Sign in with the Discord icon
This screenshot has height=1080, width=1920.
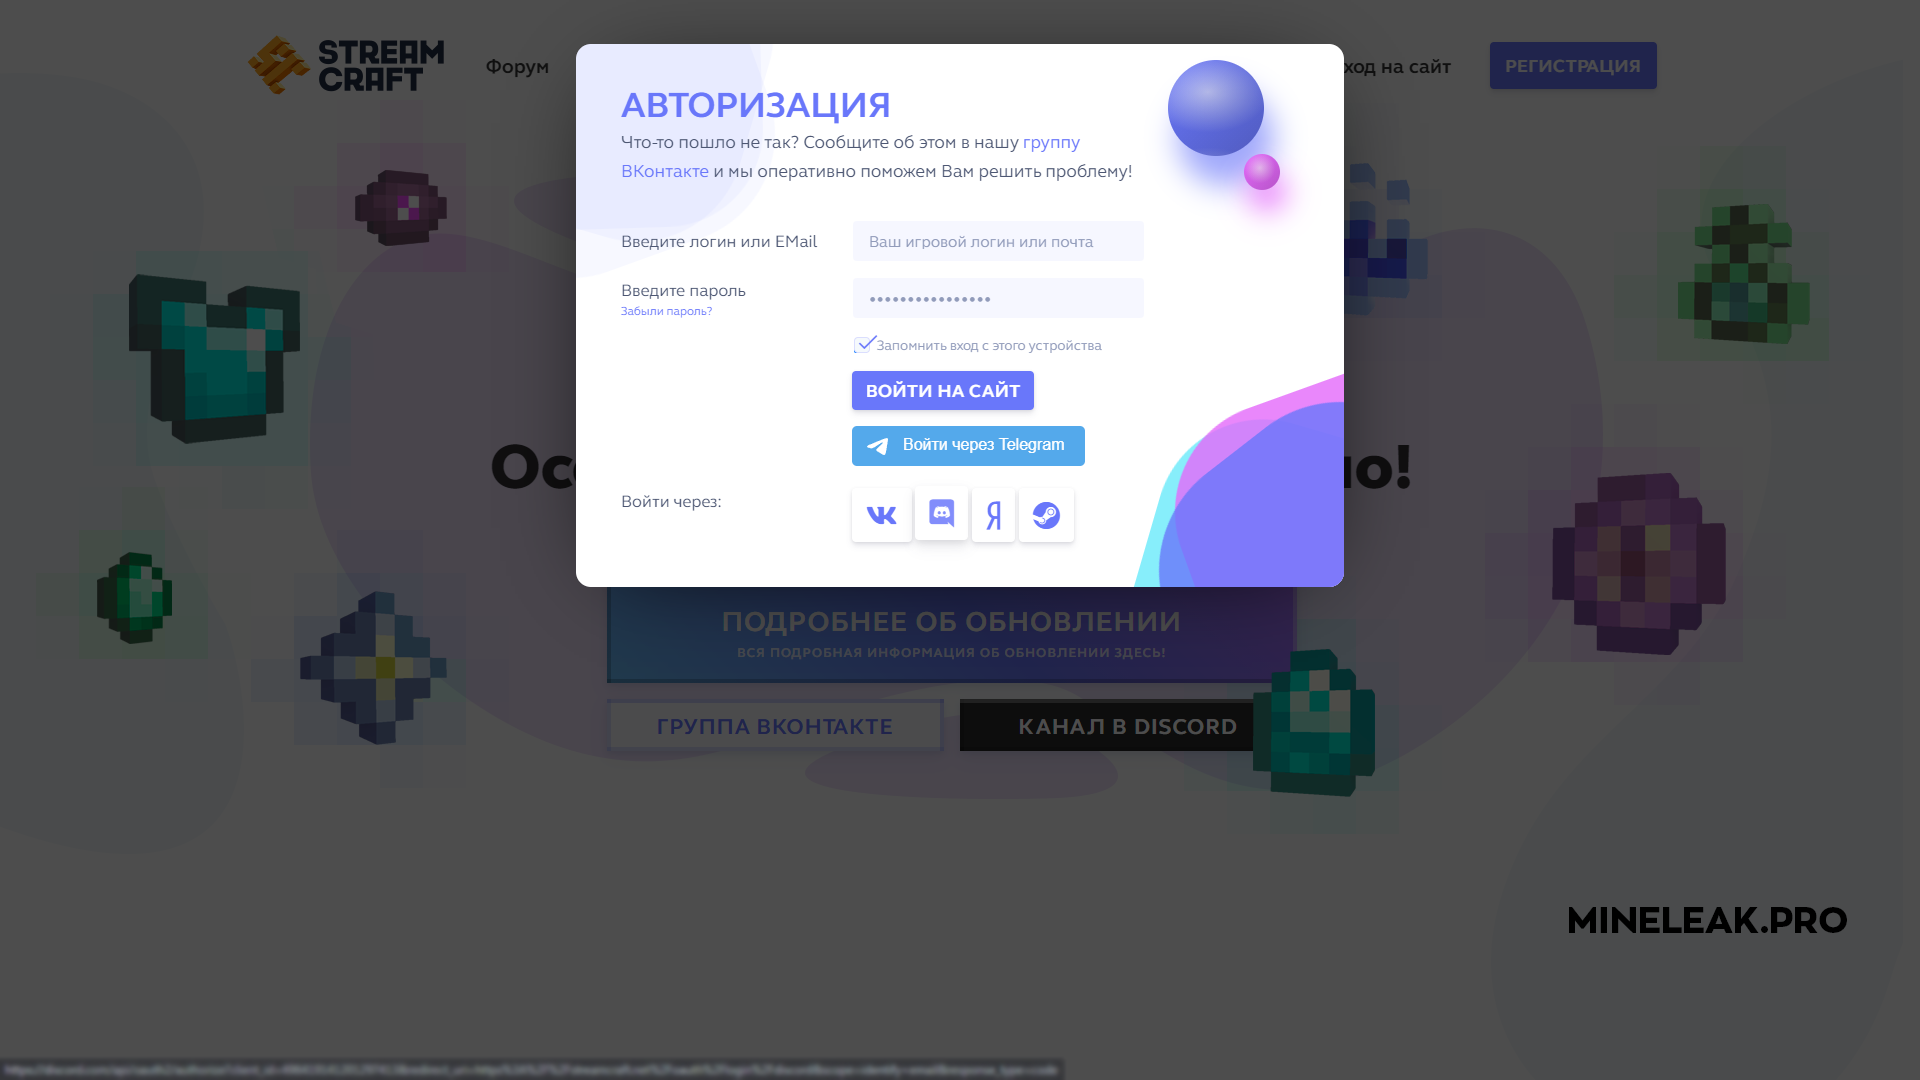(941, 514)
